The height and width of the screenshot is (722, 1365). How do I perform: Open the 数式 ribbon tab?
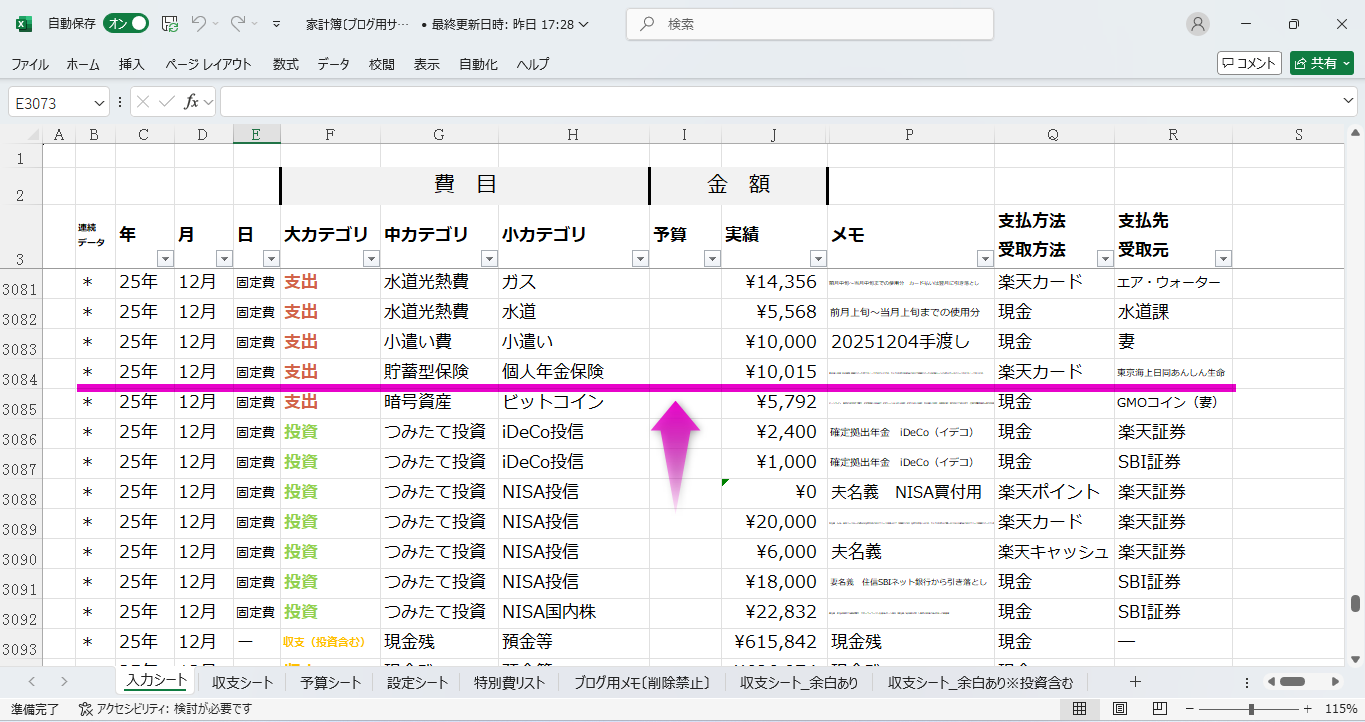[285, 64]
